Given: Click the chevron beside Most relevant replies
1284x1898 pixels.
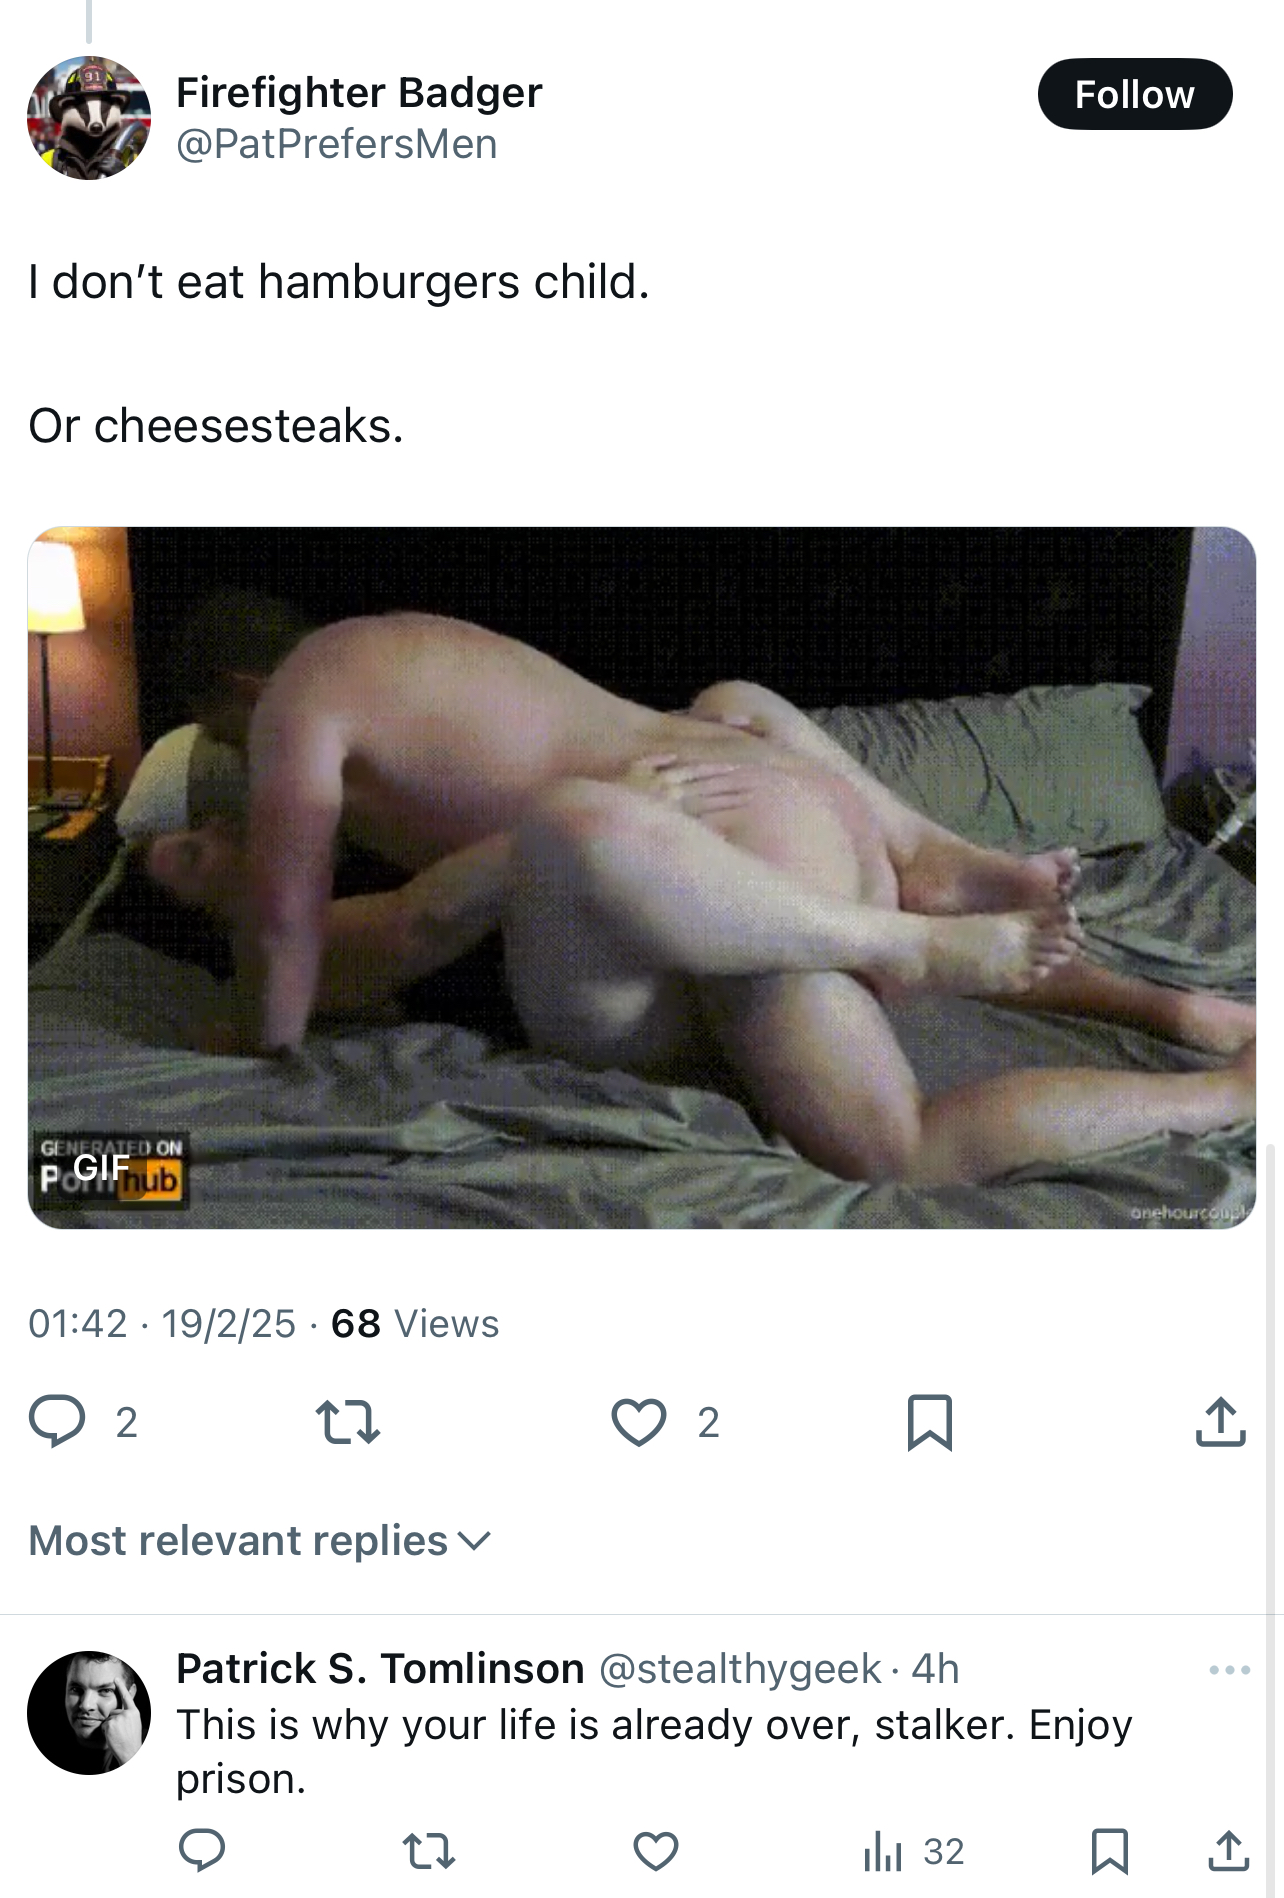Looking at the screenshot, I should (x=474, y=1541).
